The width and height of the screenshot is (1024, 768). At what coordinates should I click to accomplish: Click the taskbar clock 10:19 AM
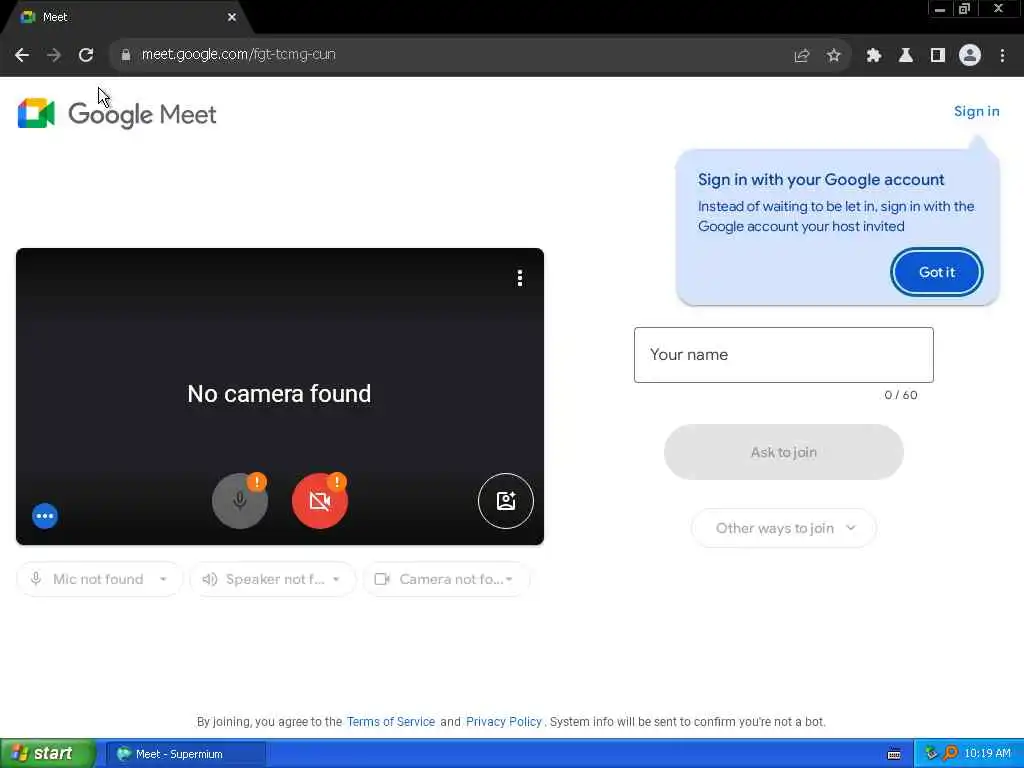[987, 754]
